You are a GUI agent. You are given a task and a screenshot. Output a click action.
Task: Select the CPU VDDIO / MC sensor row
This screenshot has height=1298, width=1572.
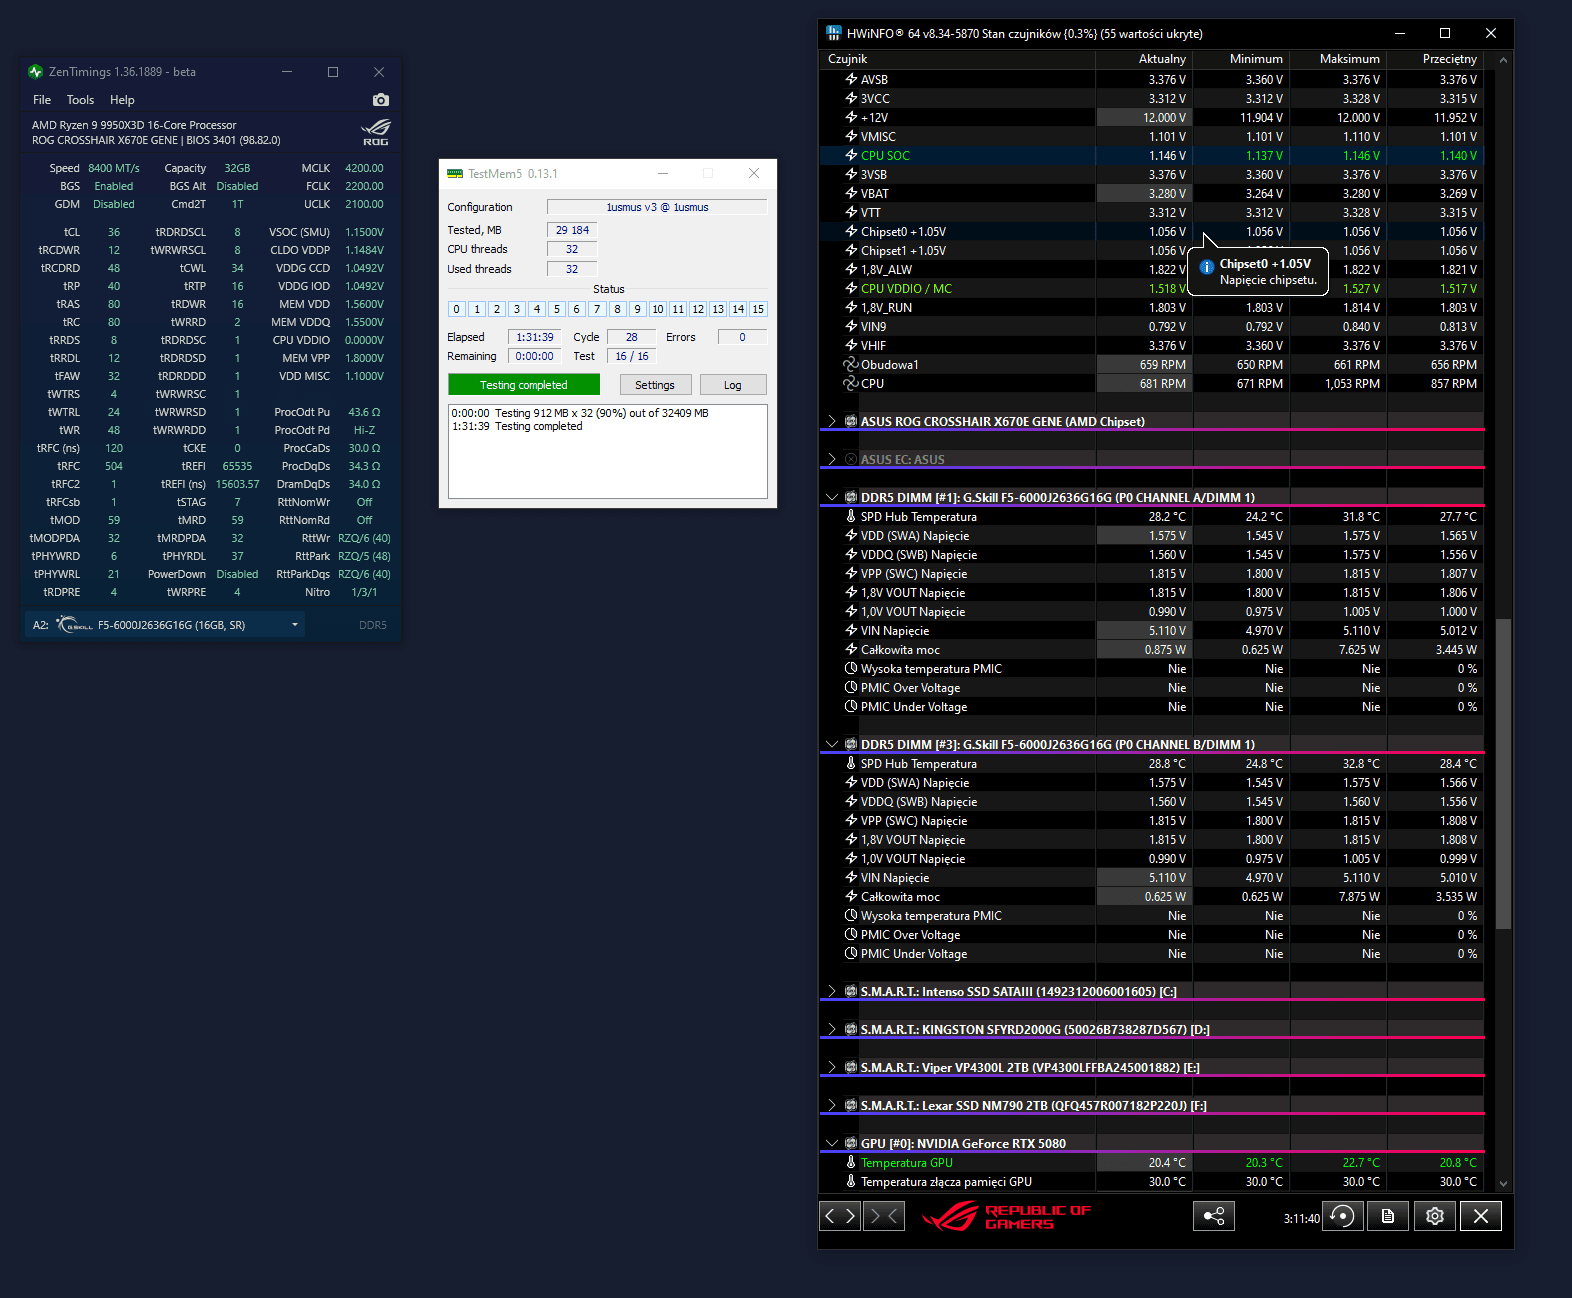coord(1151,288)
